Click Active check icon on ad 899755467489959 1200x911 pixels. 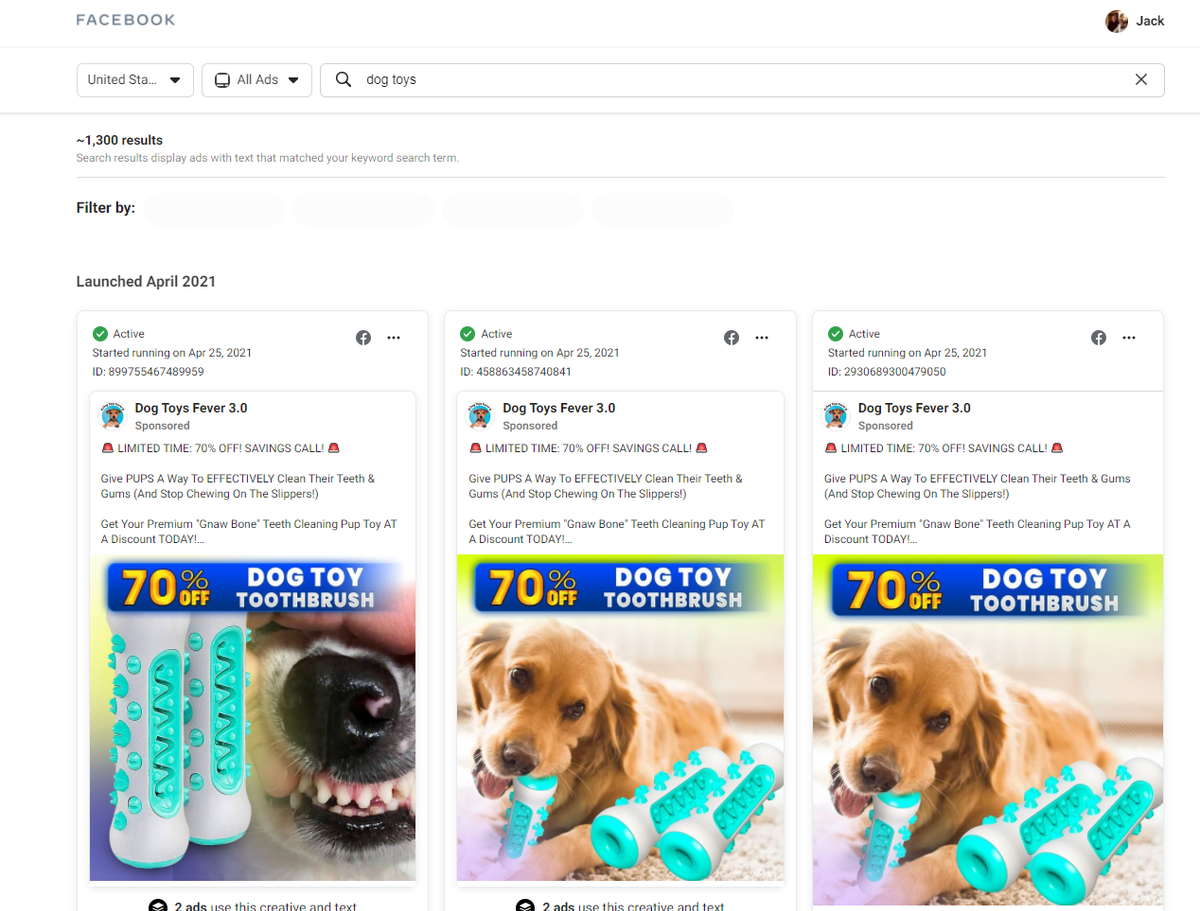coord(100,334)
